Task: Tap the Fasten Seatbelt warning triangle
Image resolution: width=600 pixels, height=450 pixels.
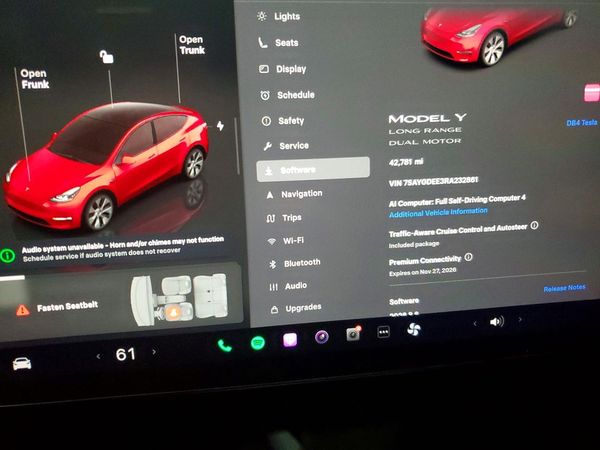Action: (x=22, y=310)
